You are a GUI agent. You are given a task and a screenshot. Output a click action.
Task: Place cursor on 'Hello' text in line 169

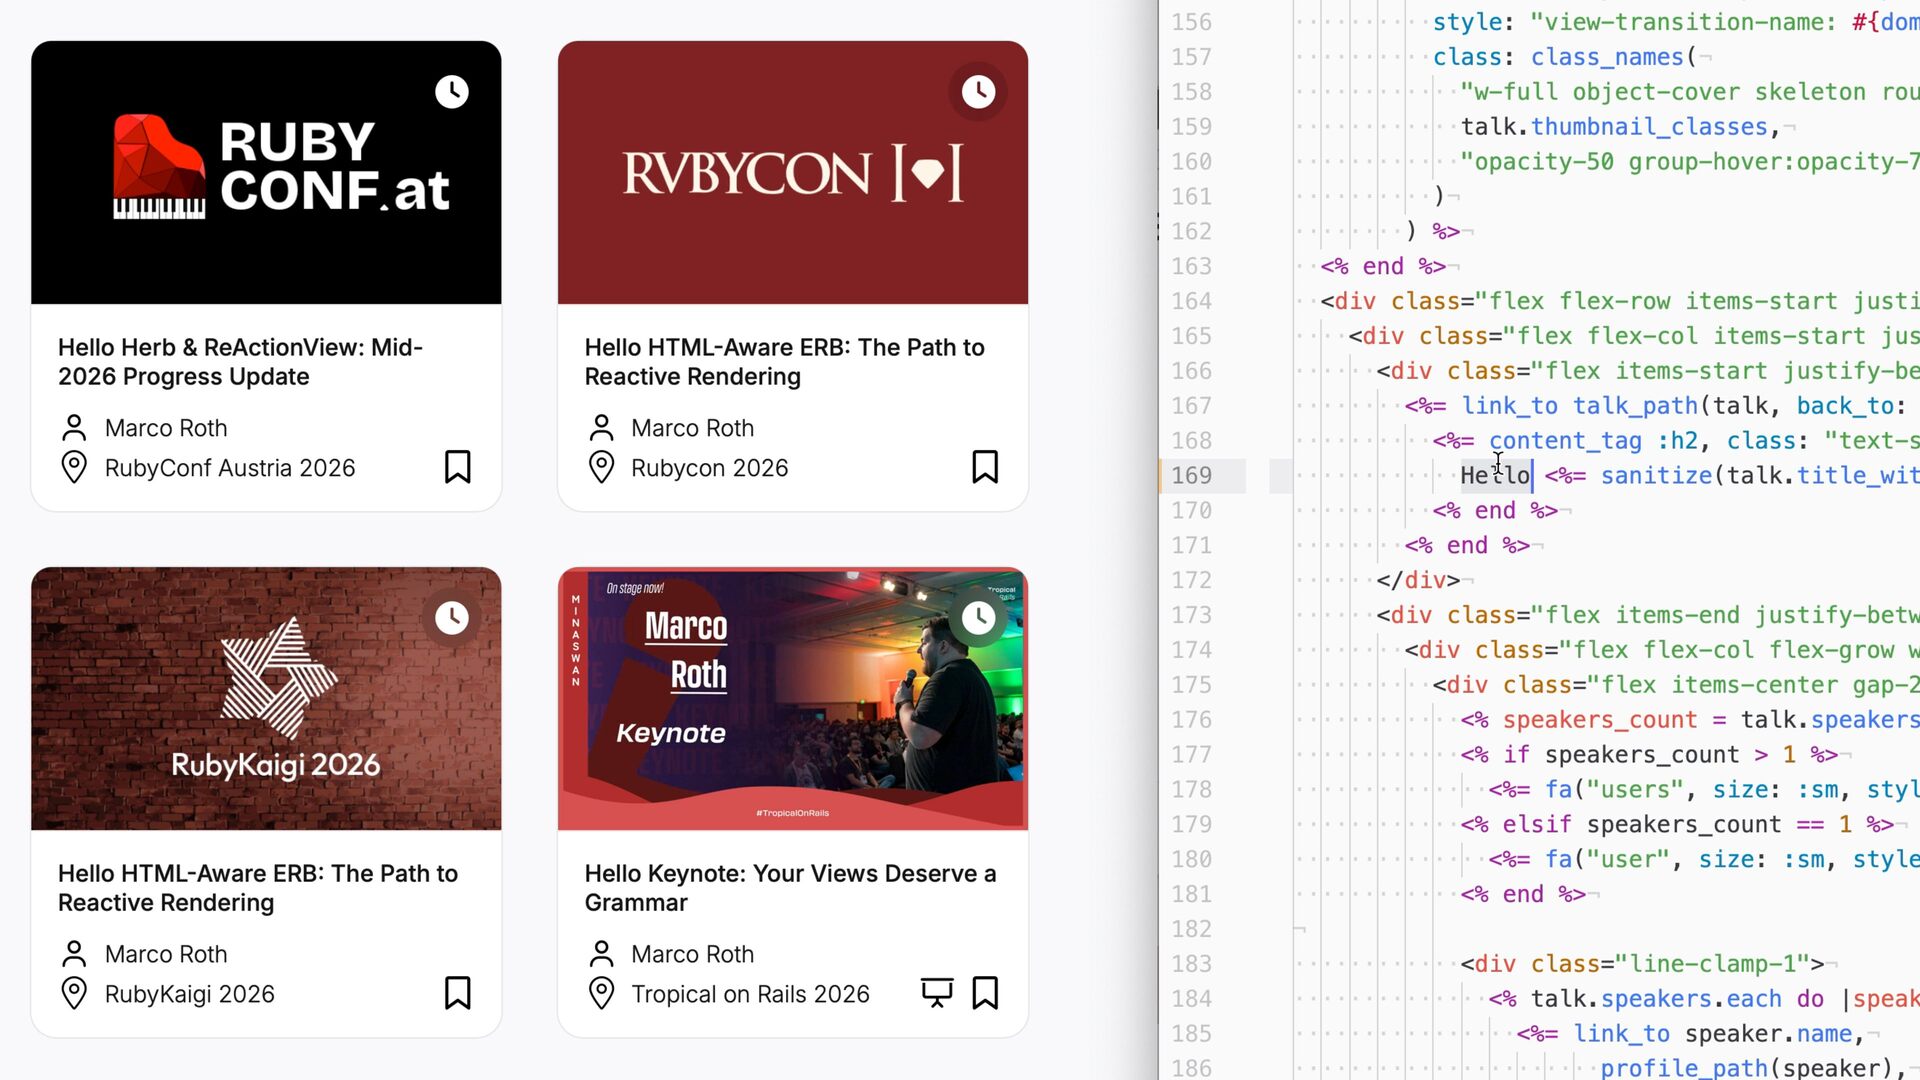tap(1494, 476)
